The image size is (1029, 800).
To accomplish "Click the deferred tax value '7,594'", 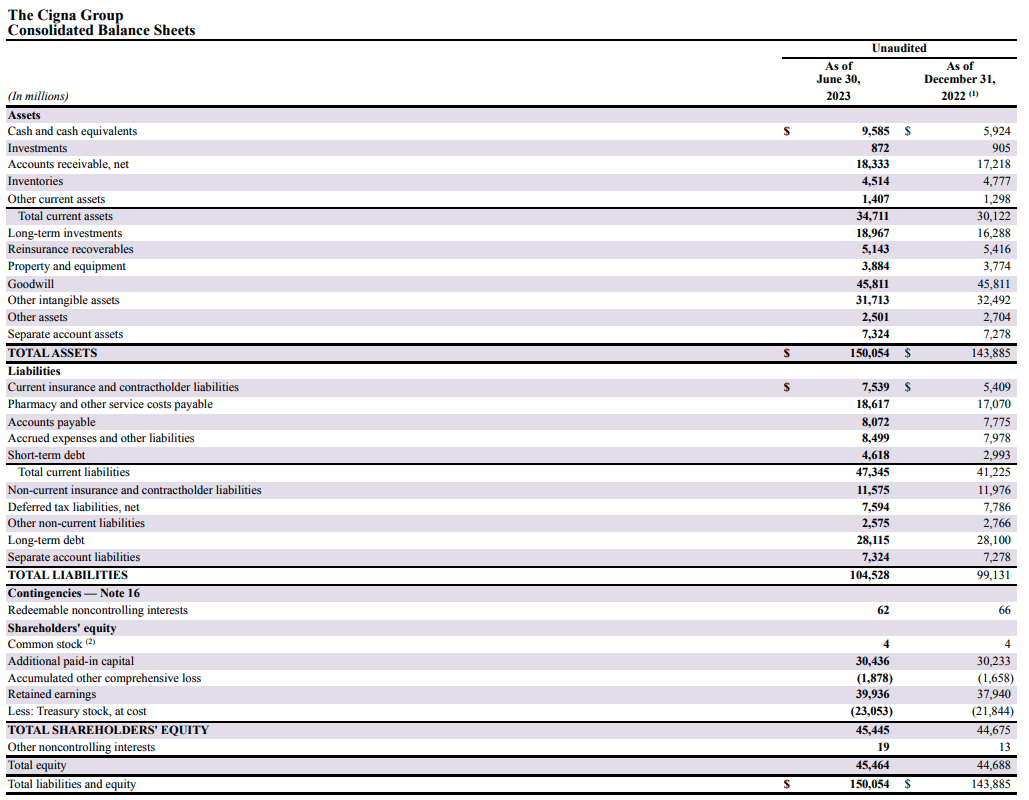I will click(x=875, y=507).
